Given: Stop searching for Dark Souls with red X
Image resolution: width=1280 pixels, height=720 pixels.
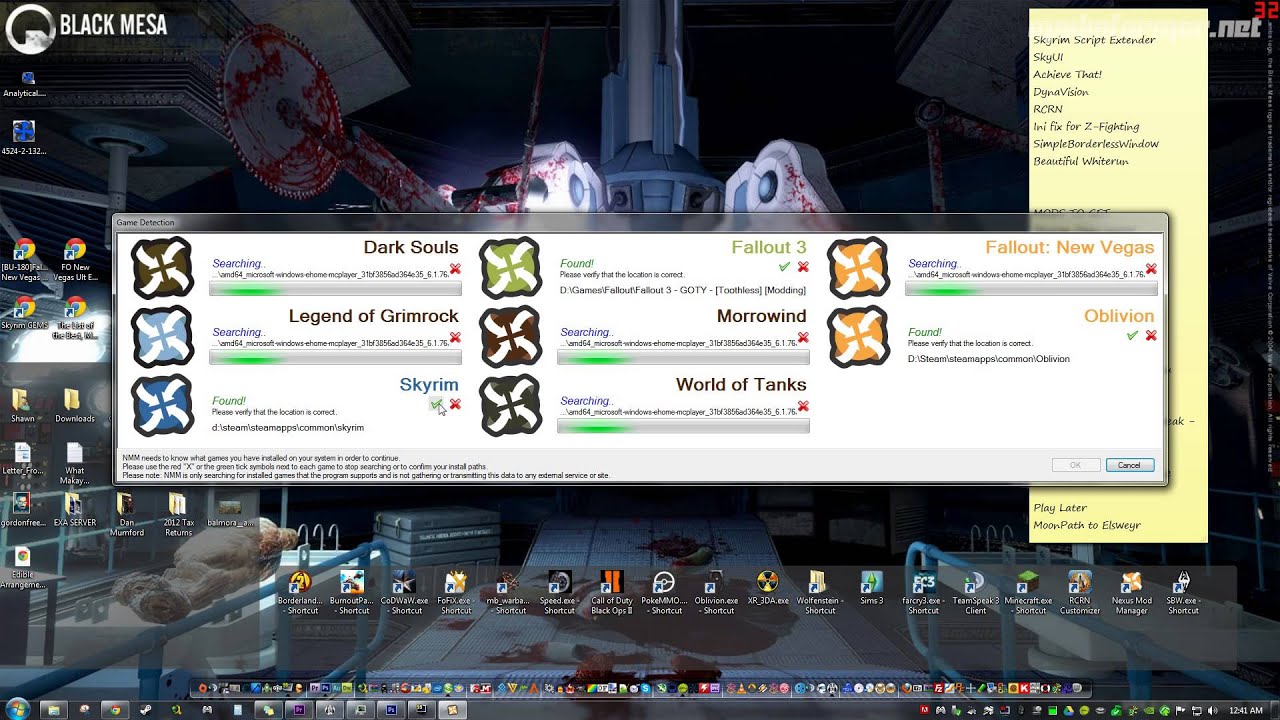Looking at the screenshot, I should click(455, 269).
